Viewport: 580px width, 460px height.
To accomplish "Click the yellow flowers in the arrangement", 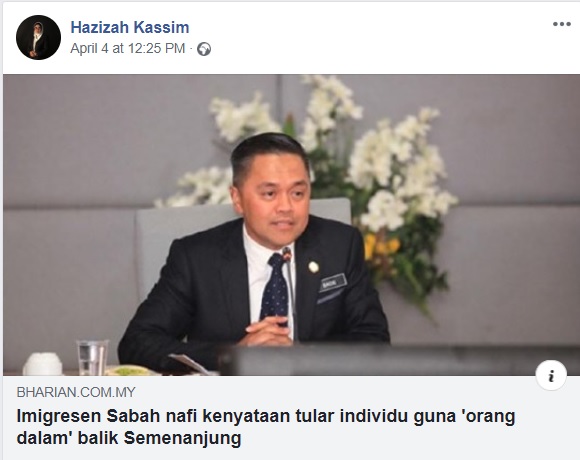I will pyautogui.click(x=381, y=245).
